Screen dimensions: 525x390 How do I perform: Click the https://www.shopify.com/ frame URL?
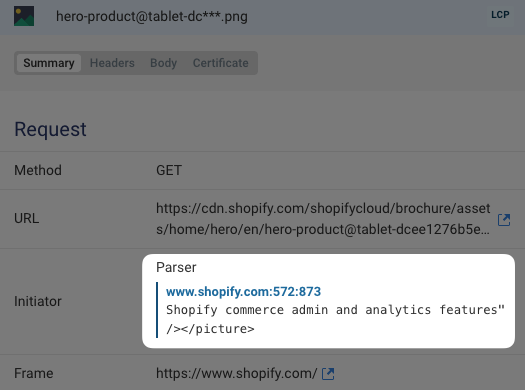236,373
